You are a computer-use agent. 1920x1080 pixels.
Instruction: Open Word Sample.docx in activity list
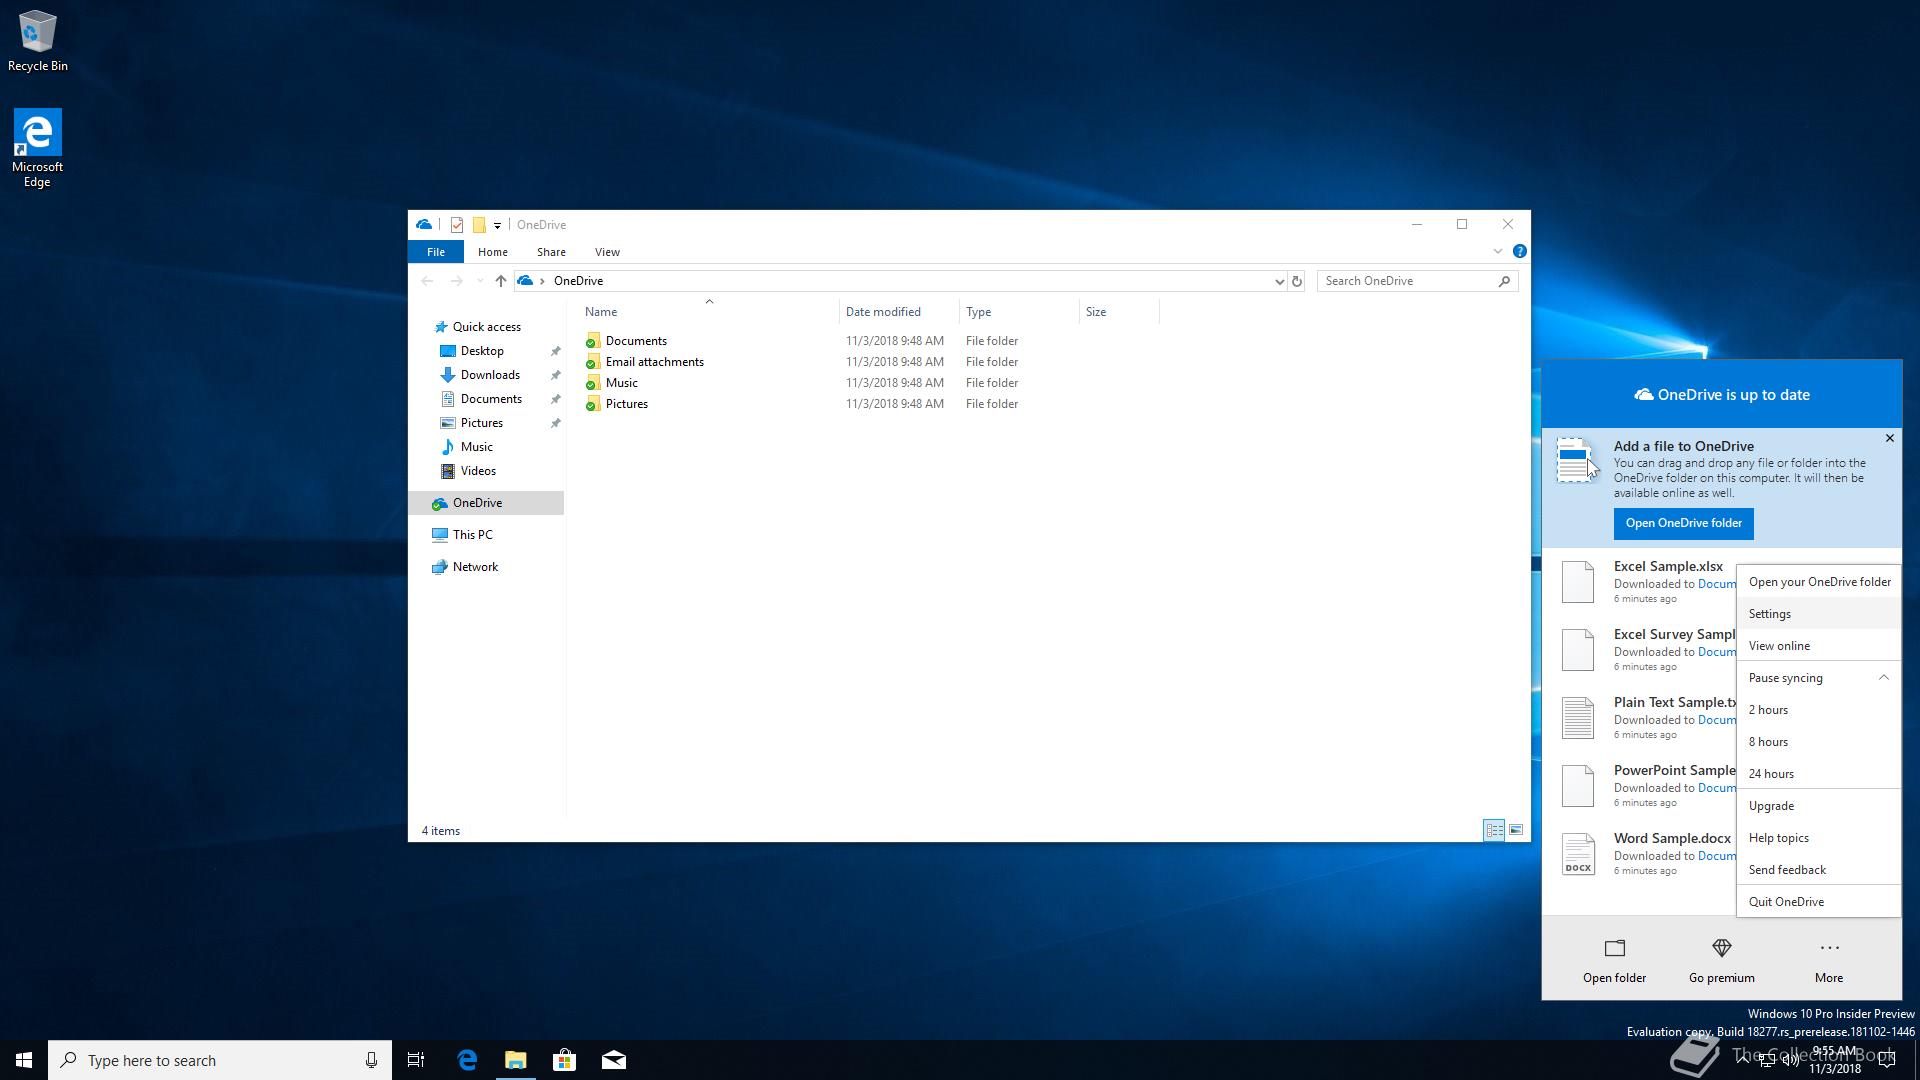(1672, 838)
